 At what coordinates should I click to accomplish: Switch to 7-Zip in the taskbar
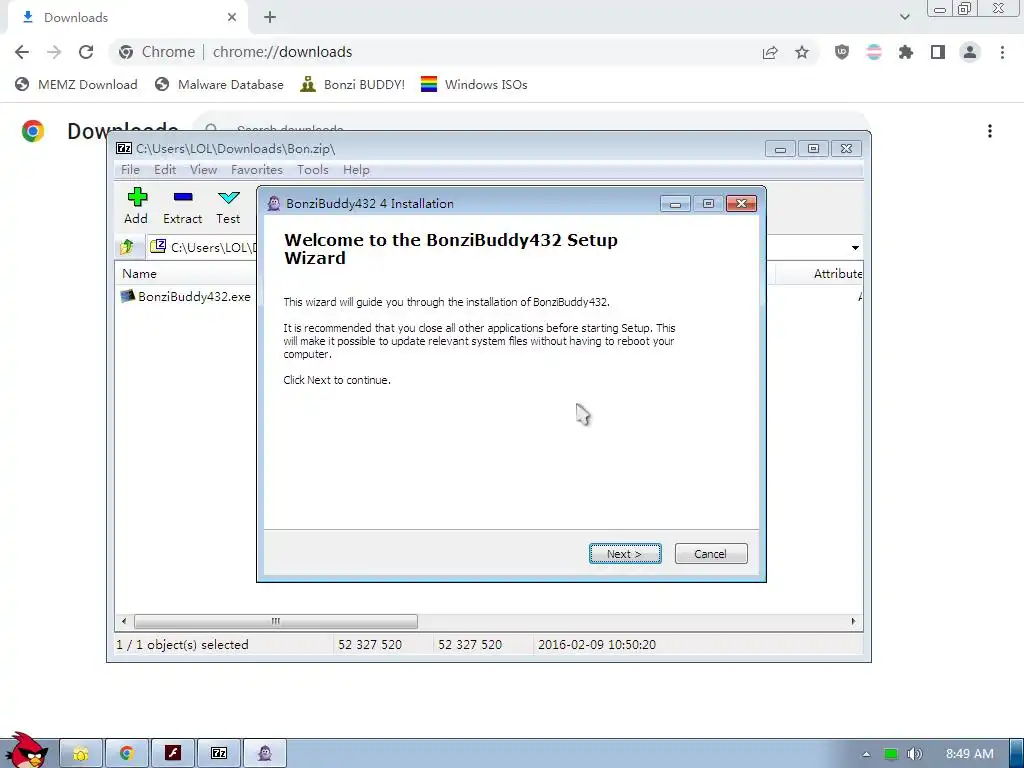pos(219,753)
